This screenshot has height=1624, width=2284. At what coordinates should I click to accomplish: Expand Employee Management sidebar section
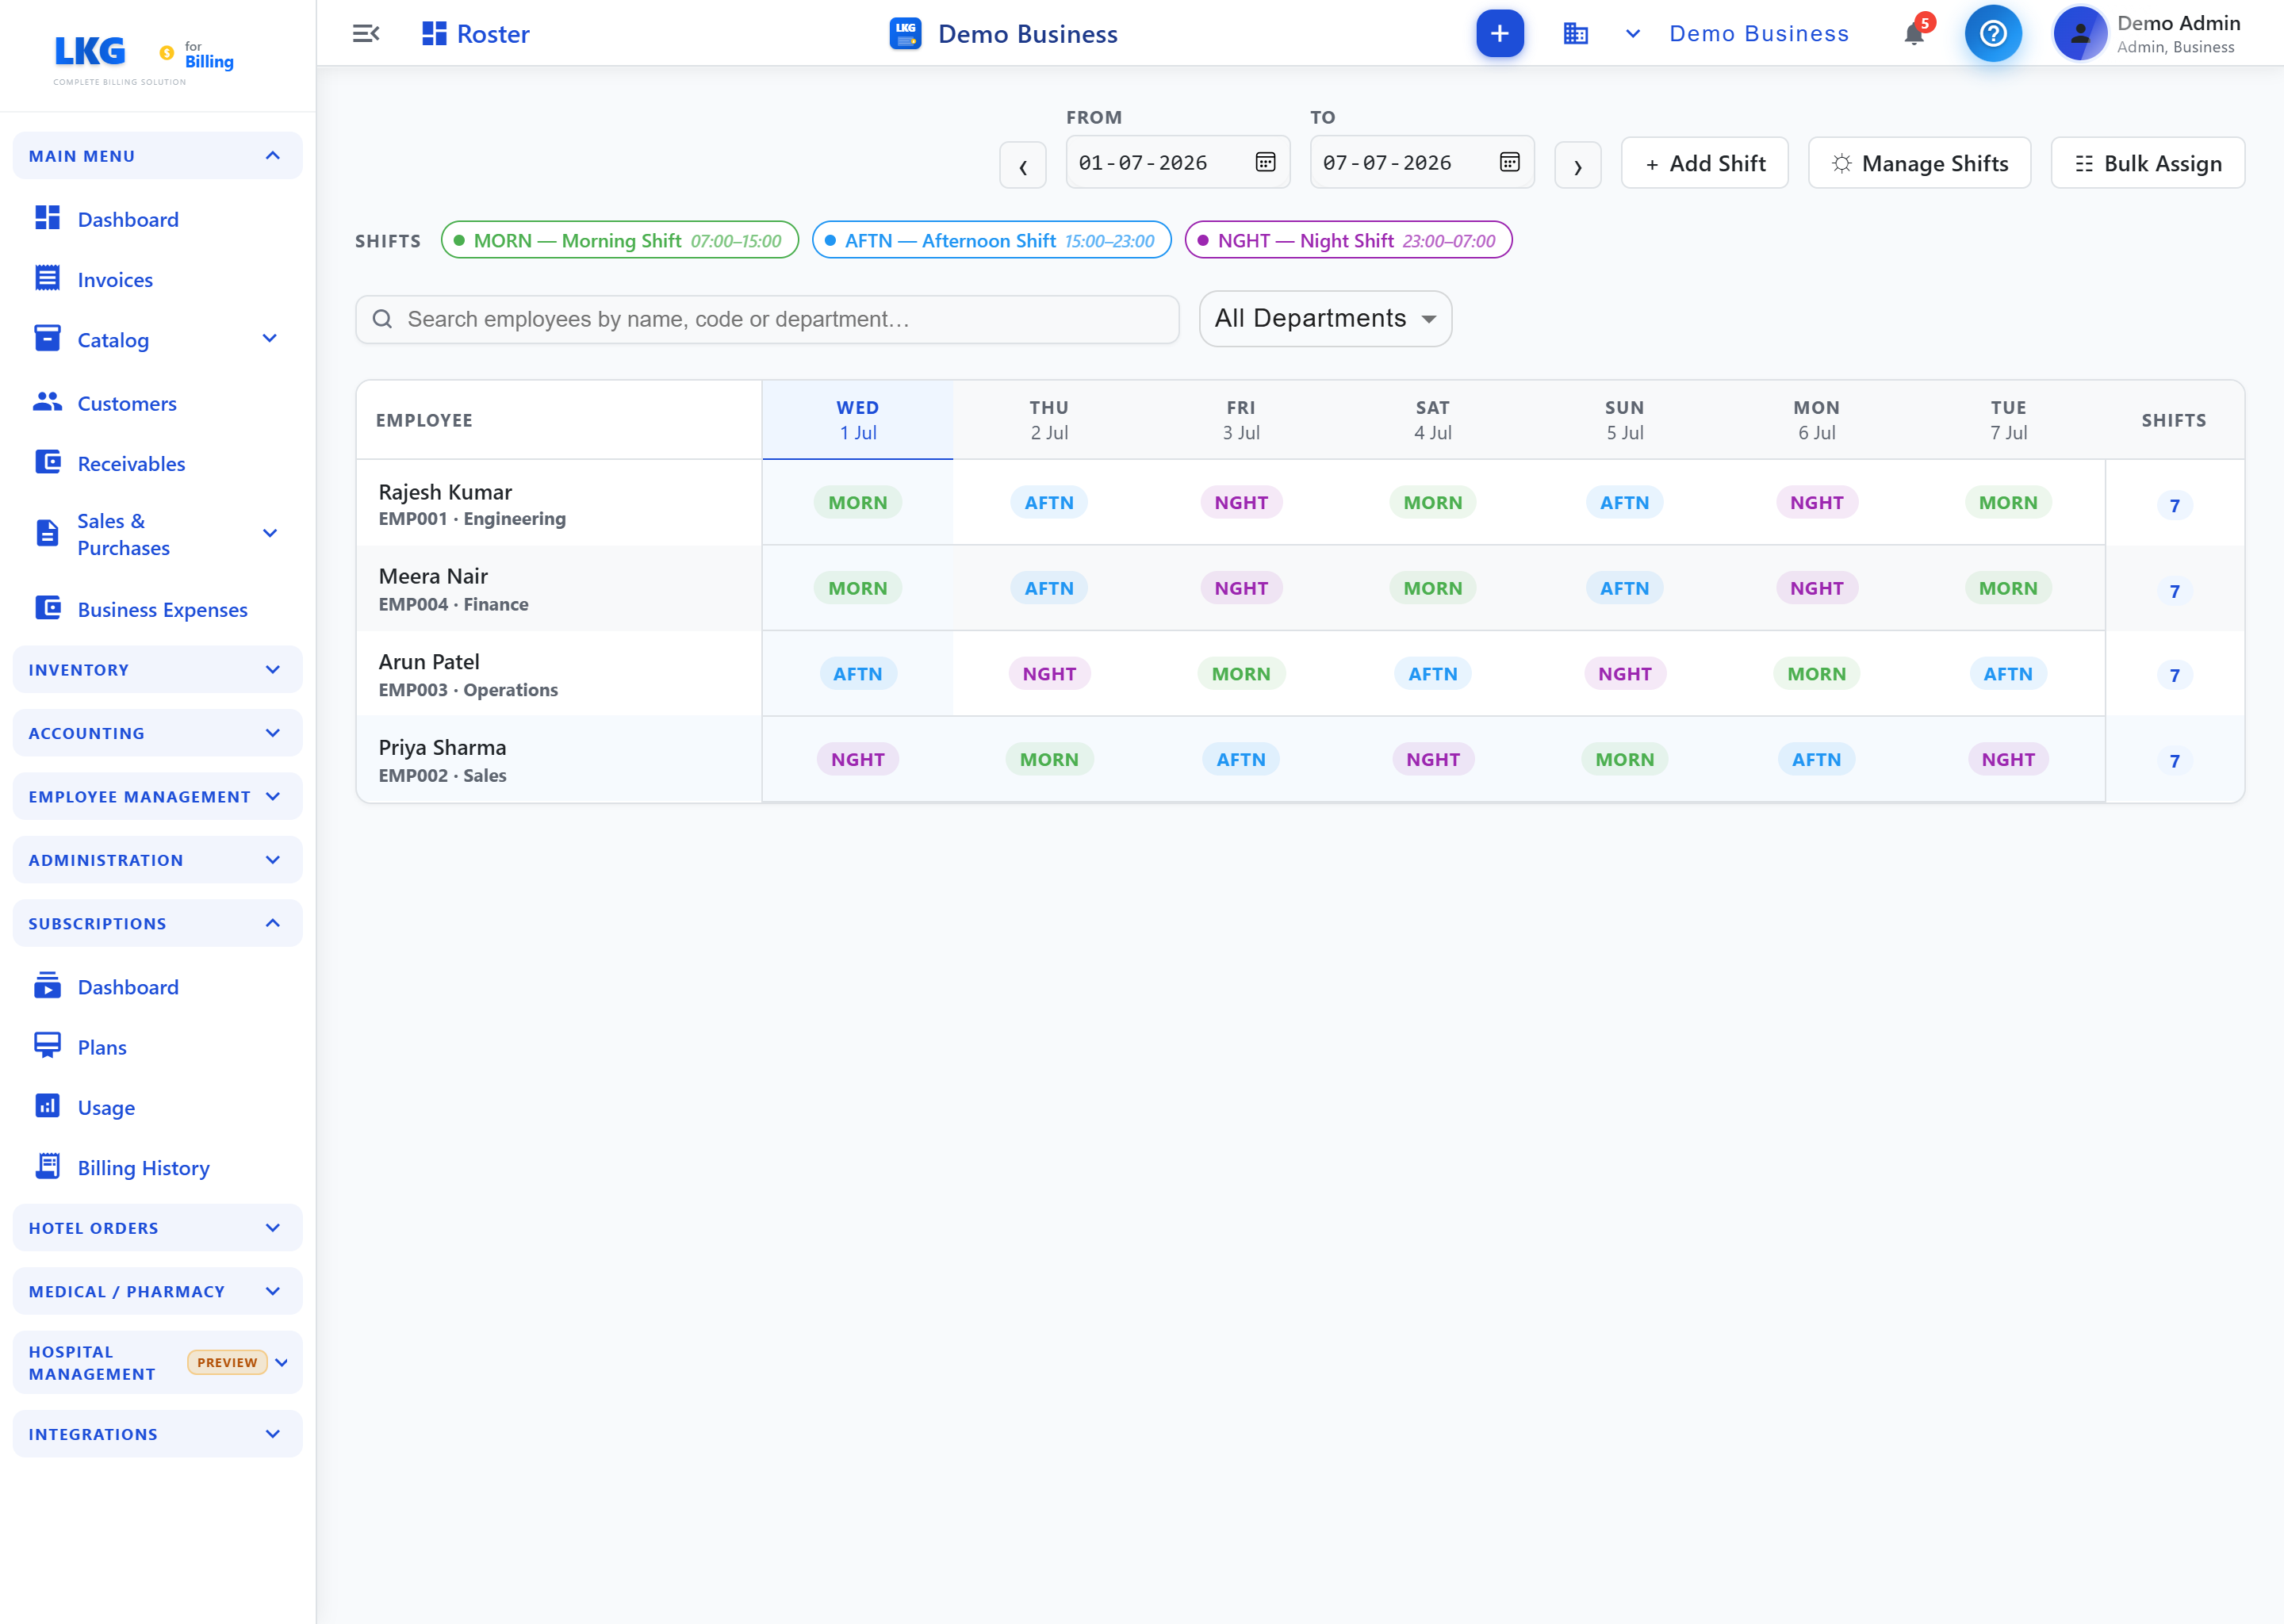click(x=157, y=796)
